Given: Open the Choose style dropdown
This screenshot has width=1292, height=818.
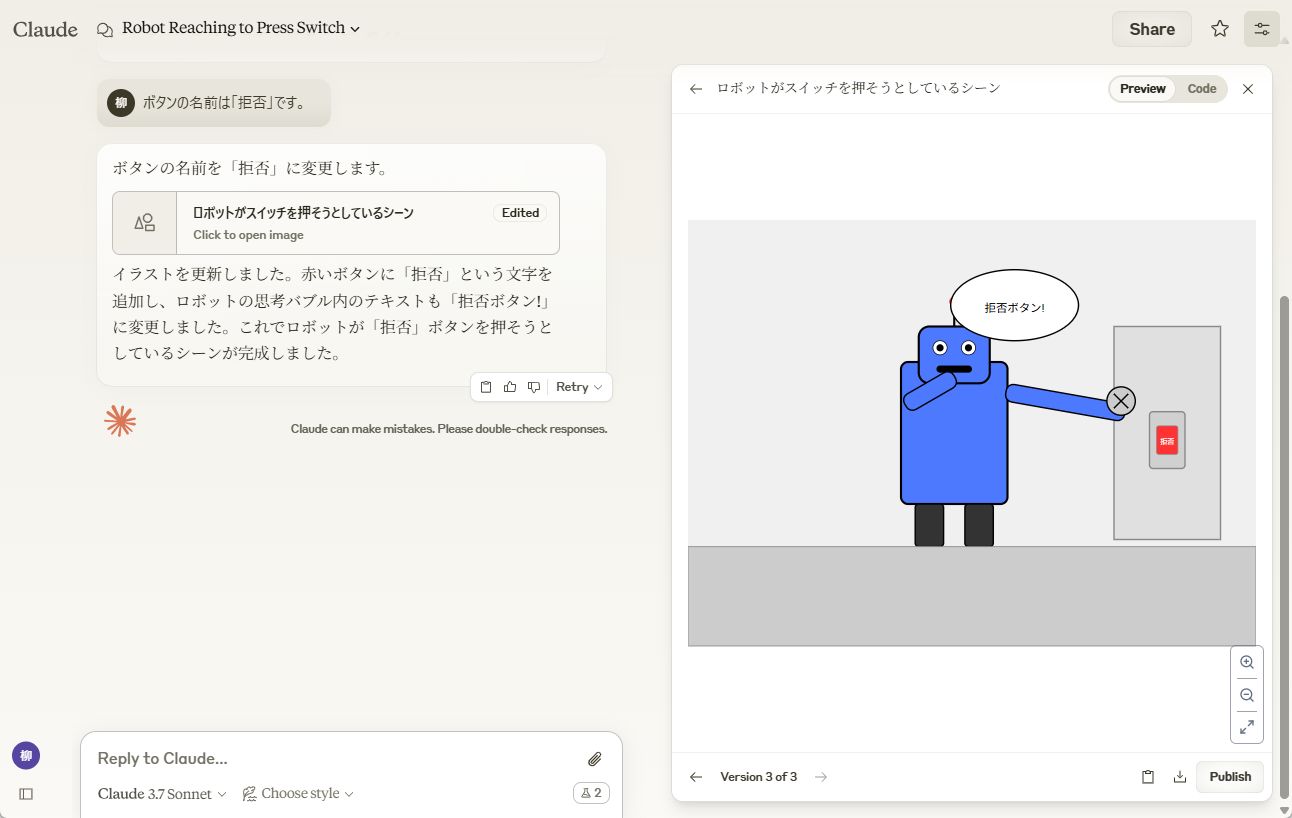Looking at the screenshot, I should [x=297, y=793].
